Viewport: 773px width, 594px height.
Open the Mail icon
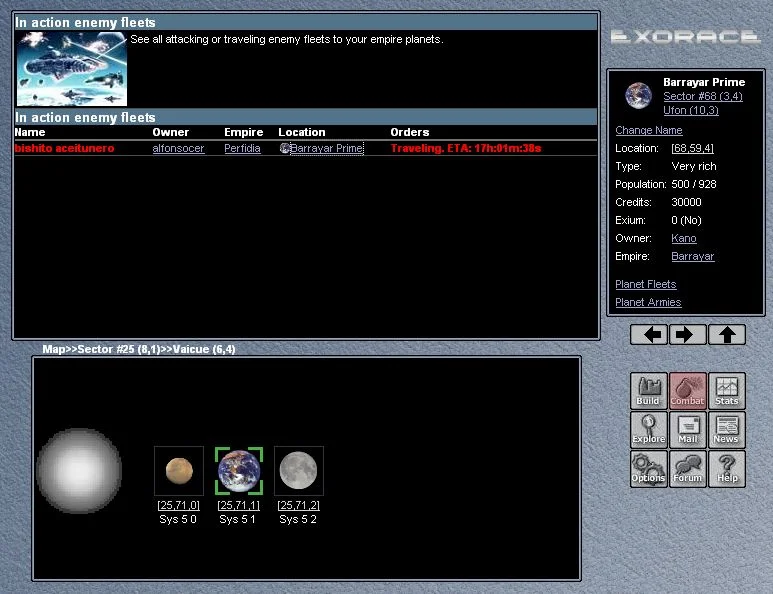687,430
